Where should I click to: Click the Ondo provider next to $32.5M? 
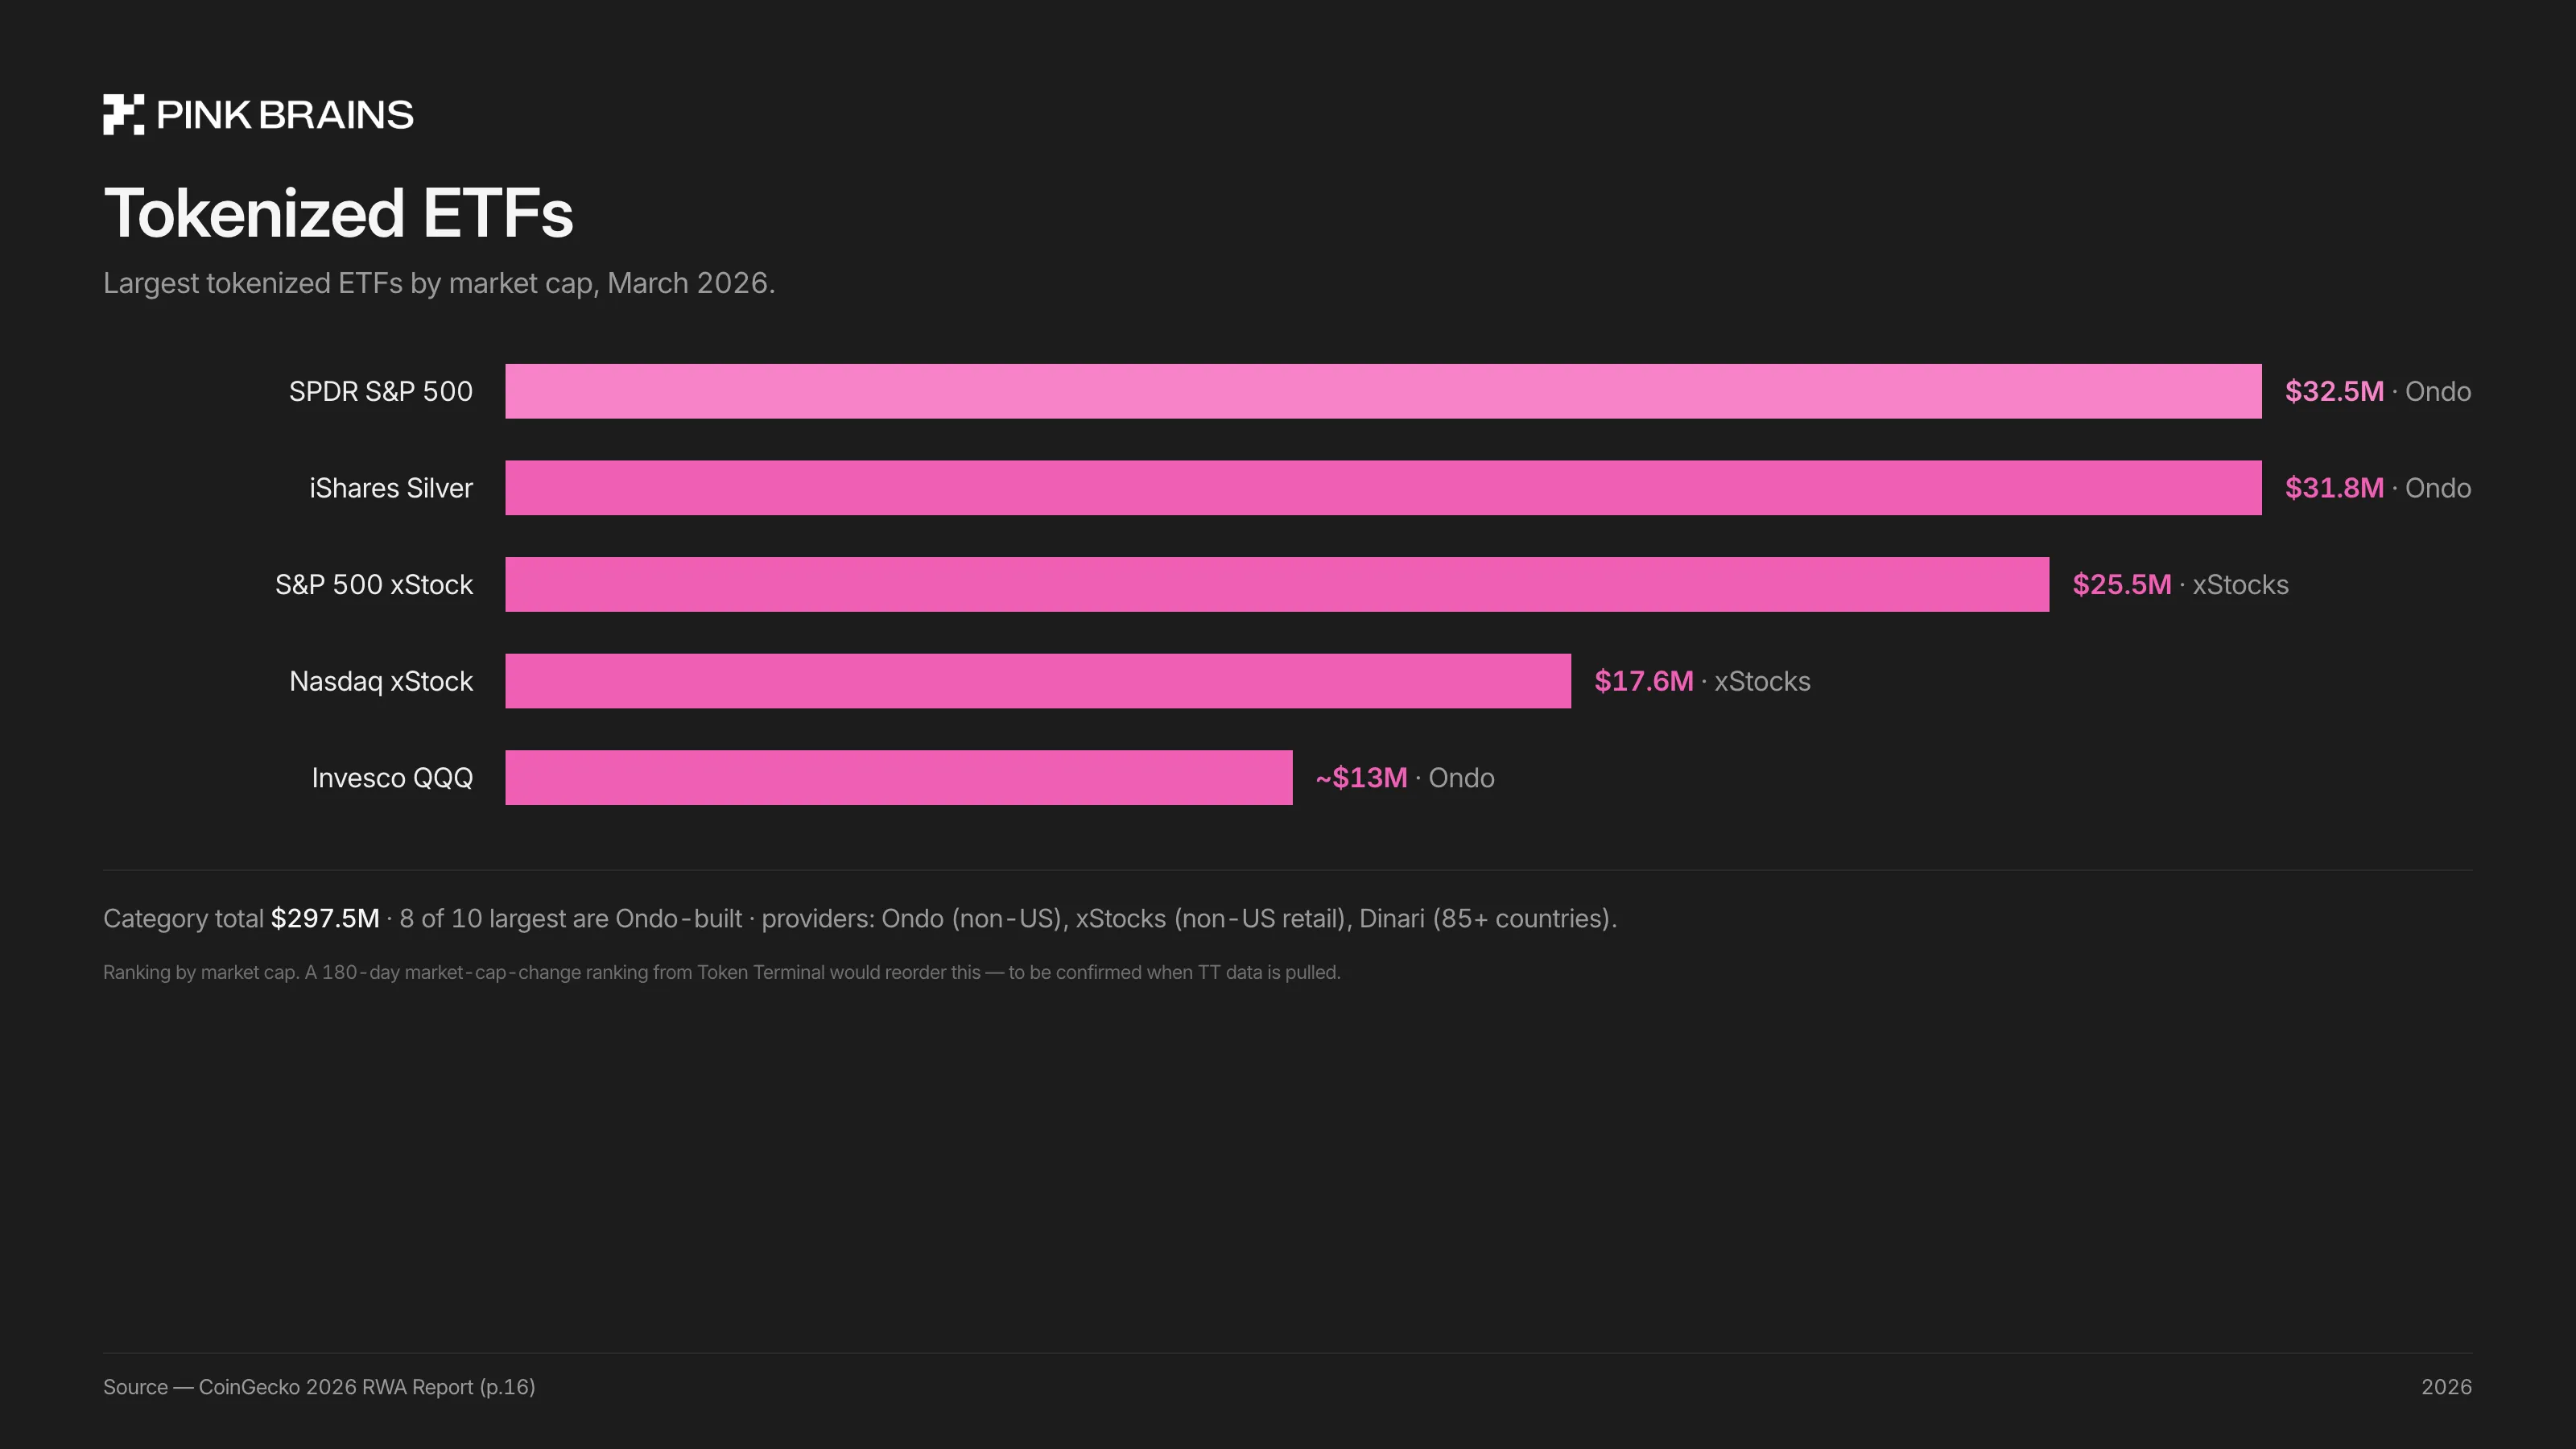pyautogui.click(x=2438, y=391)
